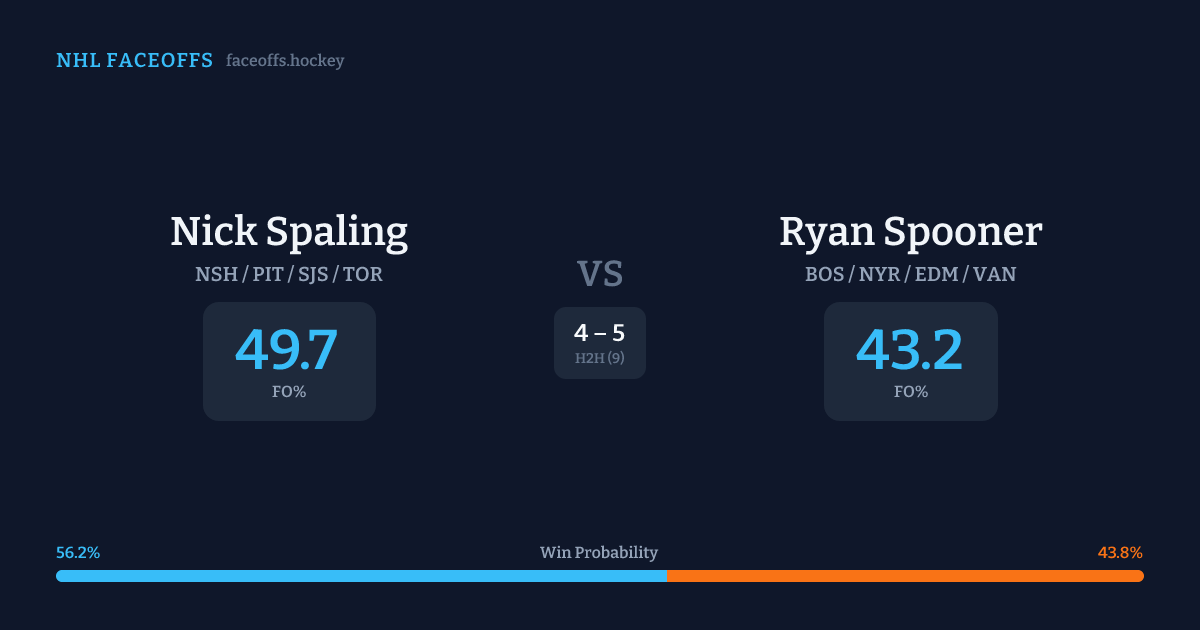
Task: Click the NHL FACEOFFS title
Action: 134,61
